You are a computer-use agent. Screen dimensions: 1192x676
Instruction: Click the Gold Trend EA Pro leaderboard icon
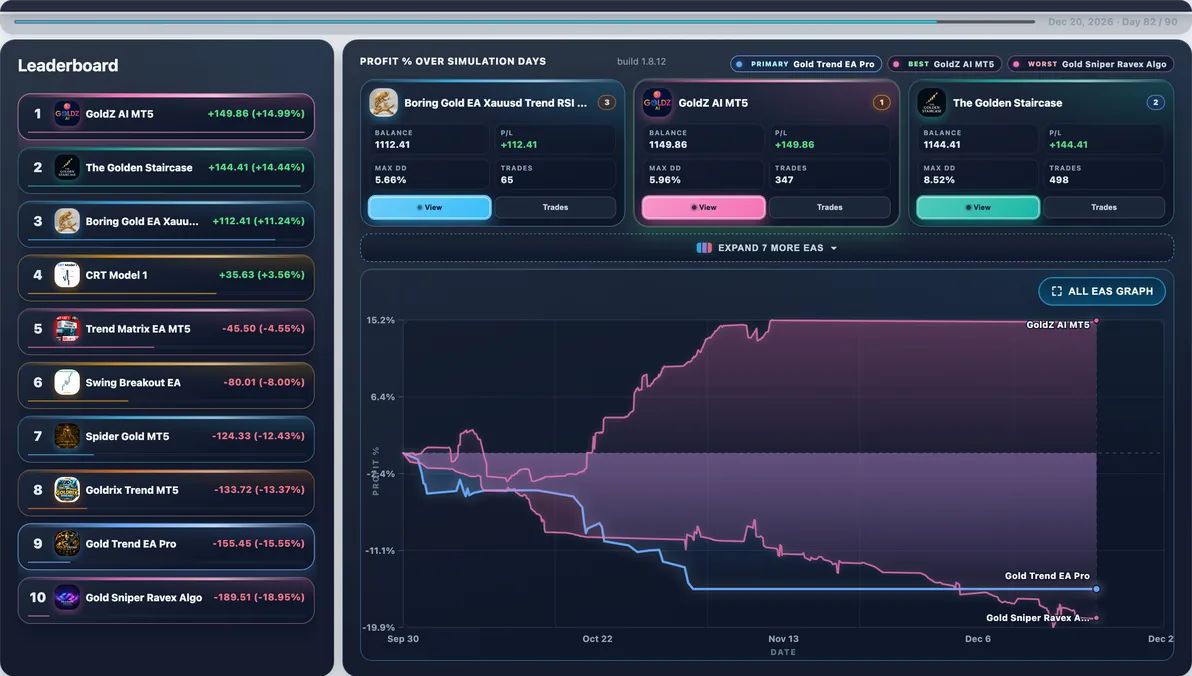(x=67, y=544)
